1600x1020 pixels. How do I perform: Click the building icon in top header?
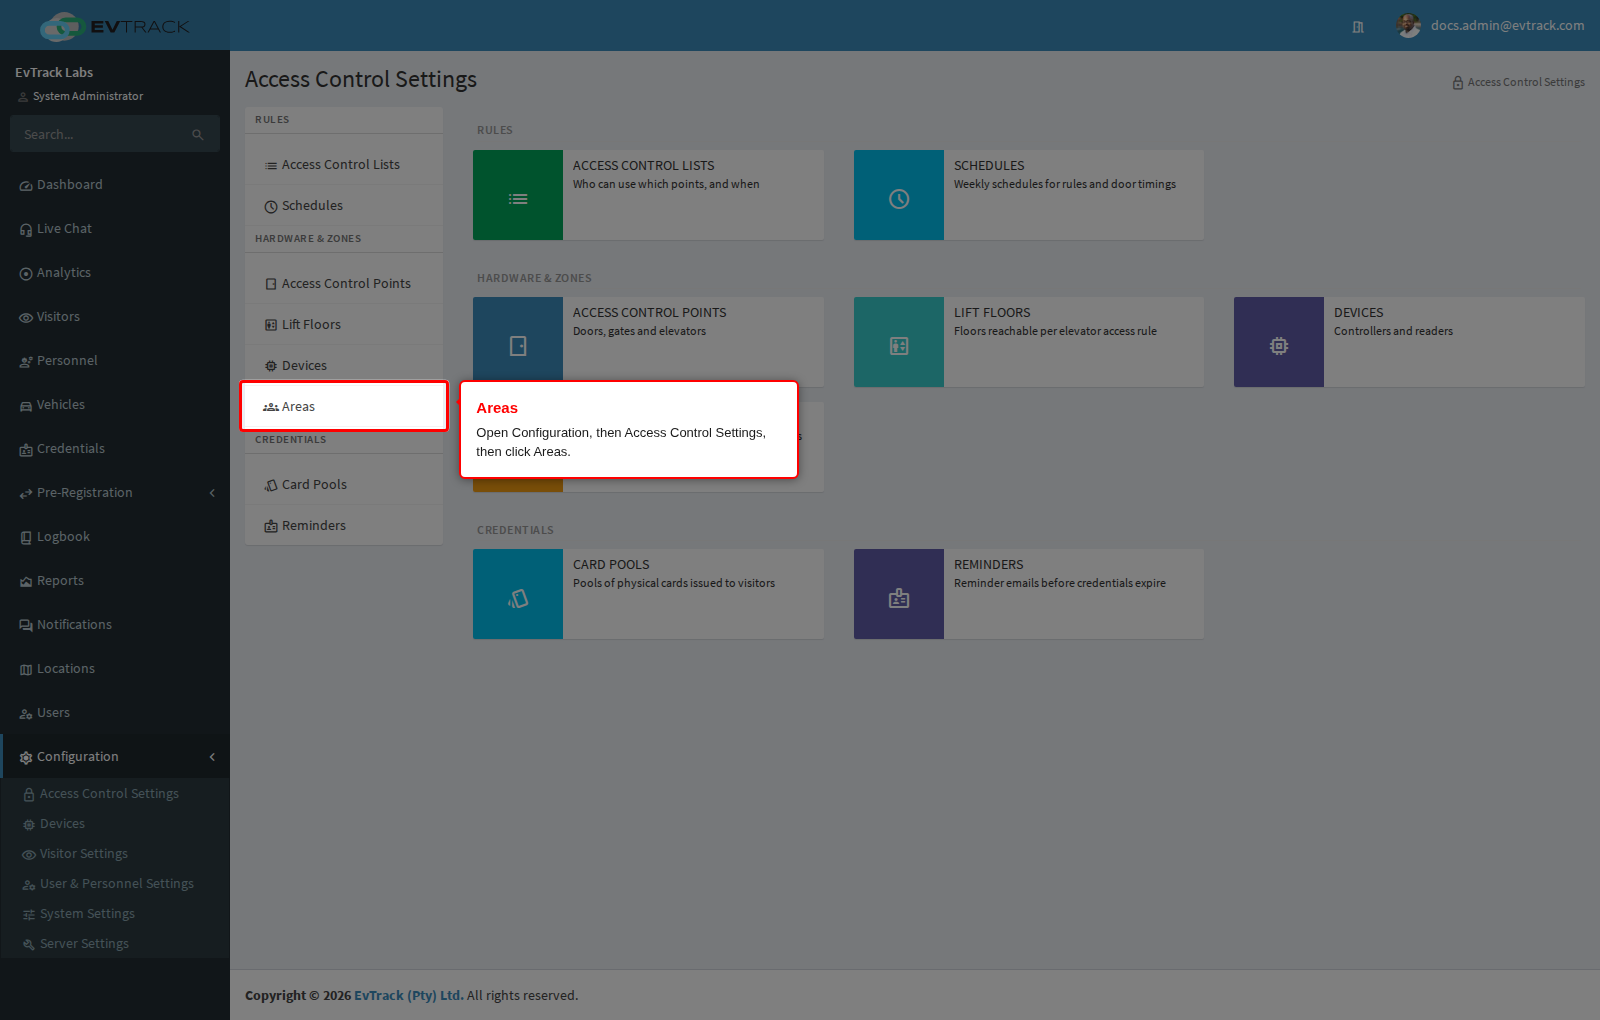[x=1358, y=27]
